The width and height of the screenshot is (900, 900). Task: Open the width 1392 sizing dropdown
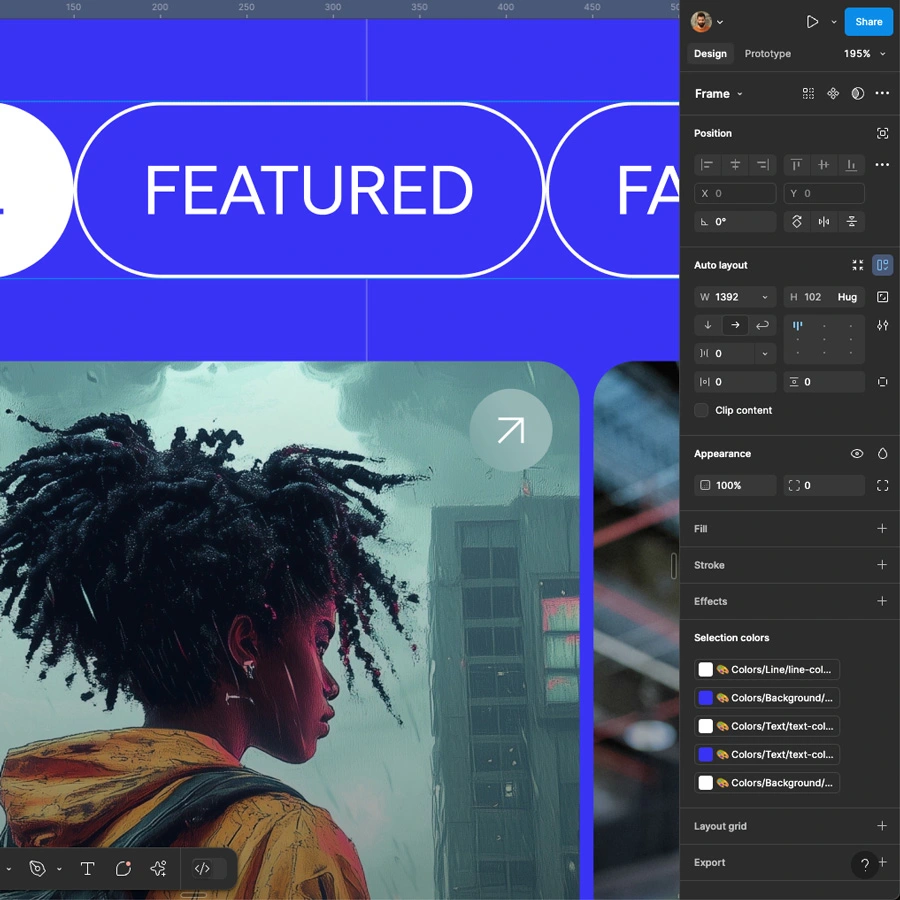click(x=765, y=297)
